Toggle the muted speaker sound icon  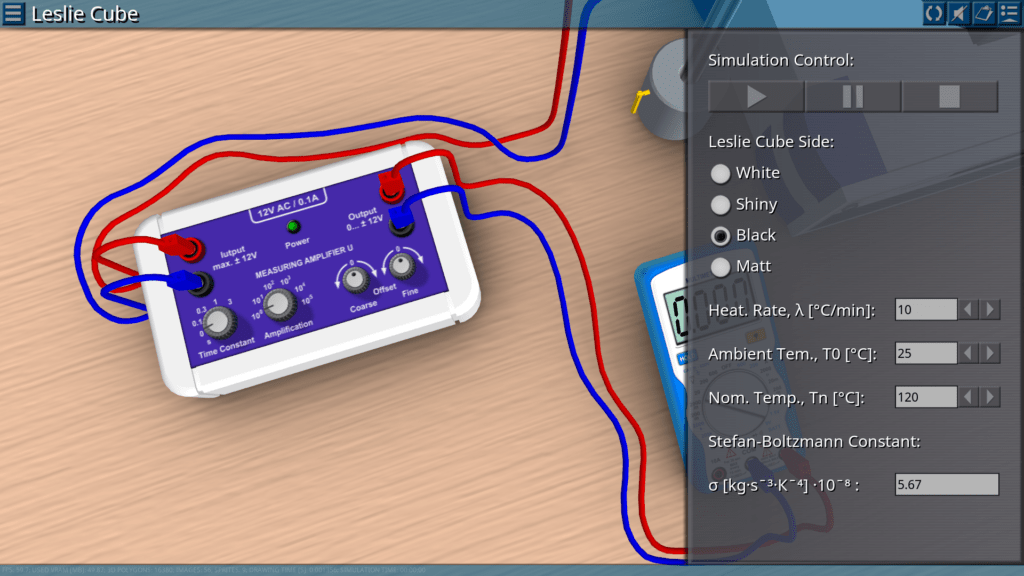pos(959,13)
